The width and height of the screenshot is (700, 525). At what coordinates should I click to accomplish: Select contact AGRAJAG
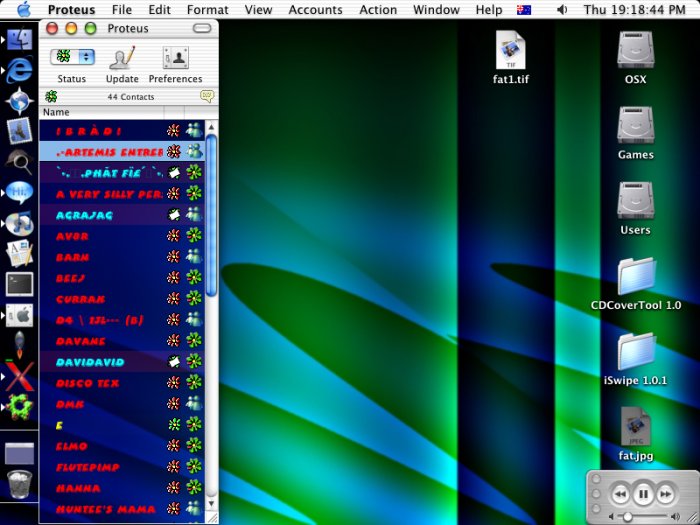point(122,215)
